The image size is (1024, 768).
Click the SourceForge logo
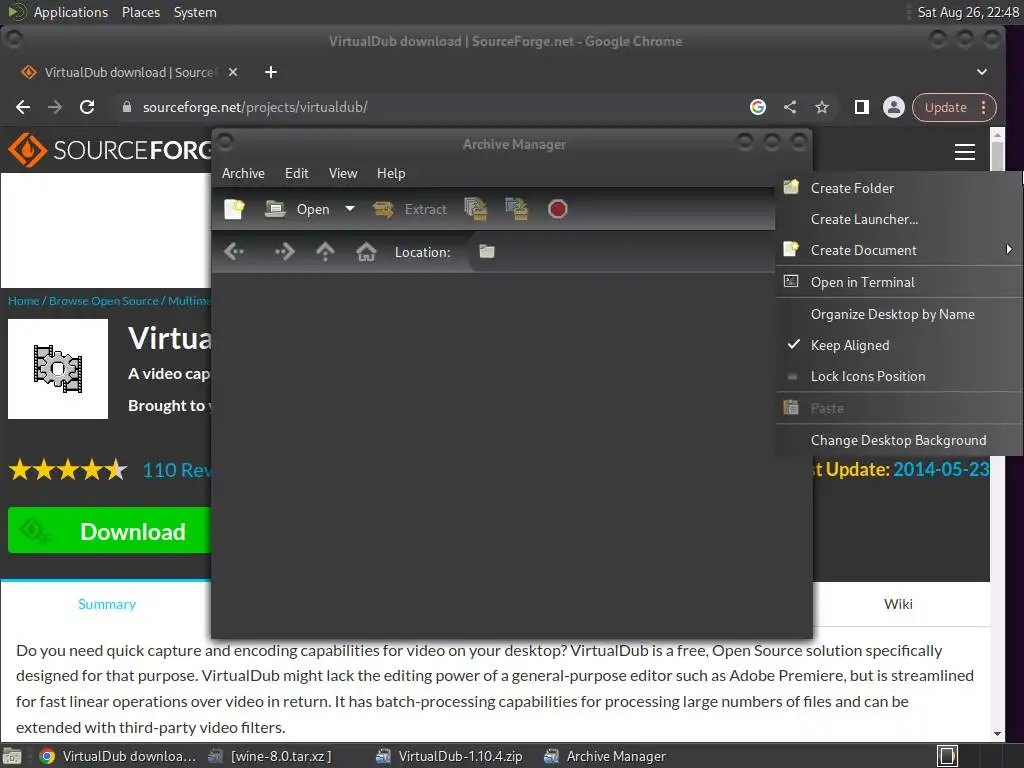click(110, 150)
